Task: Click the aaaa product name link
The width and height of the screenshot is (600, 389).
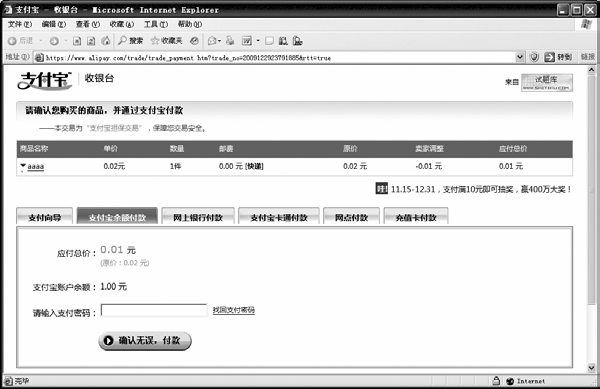Action: (36, 166)
